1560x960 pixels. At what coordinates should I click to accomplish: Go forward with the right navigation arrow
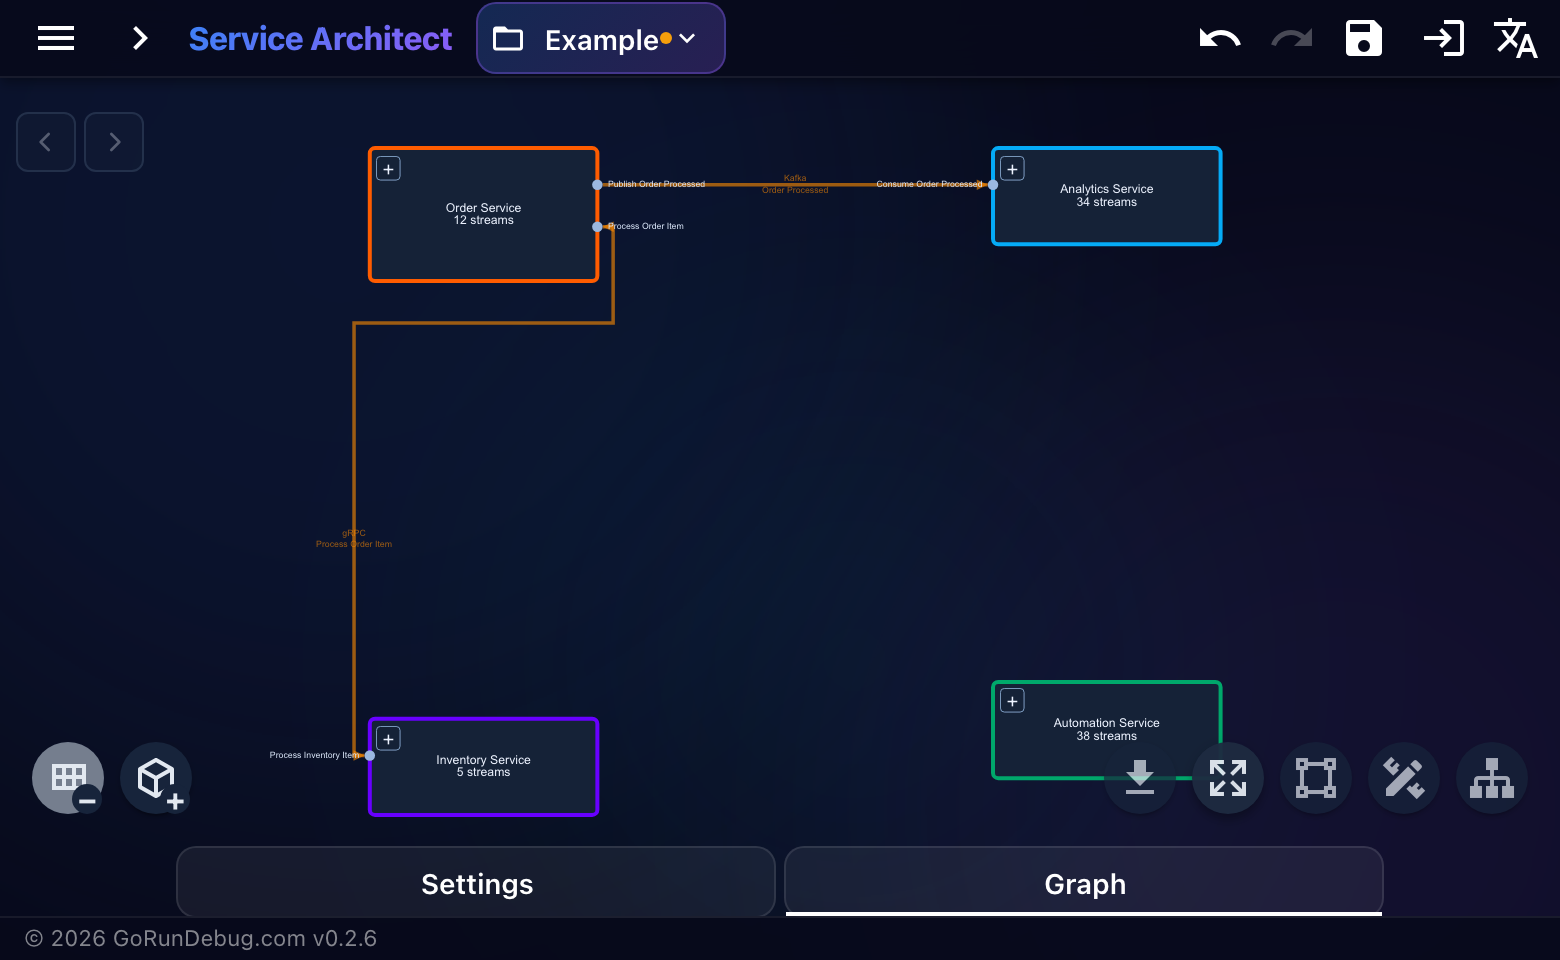[x=114, y=142]
